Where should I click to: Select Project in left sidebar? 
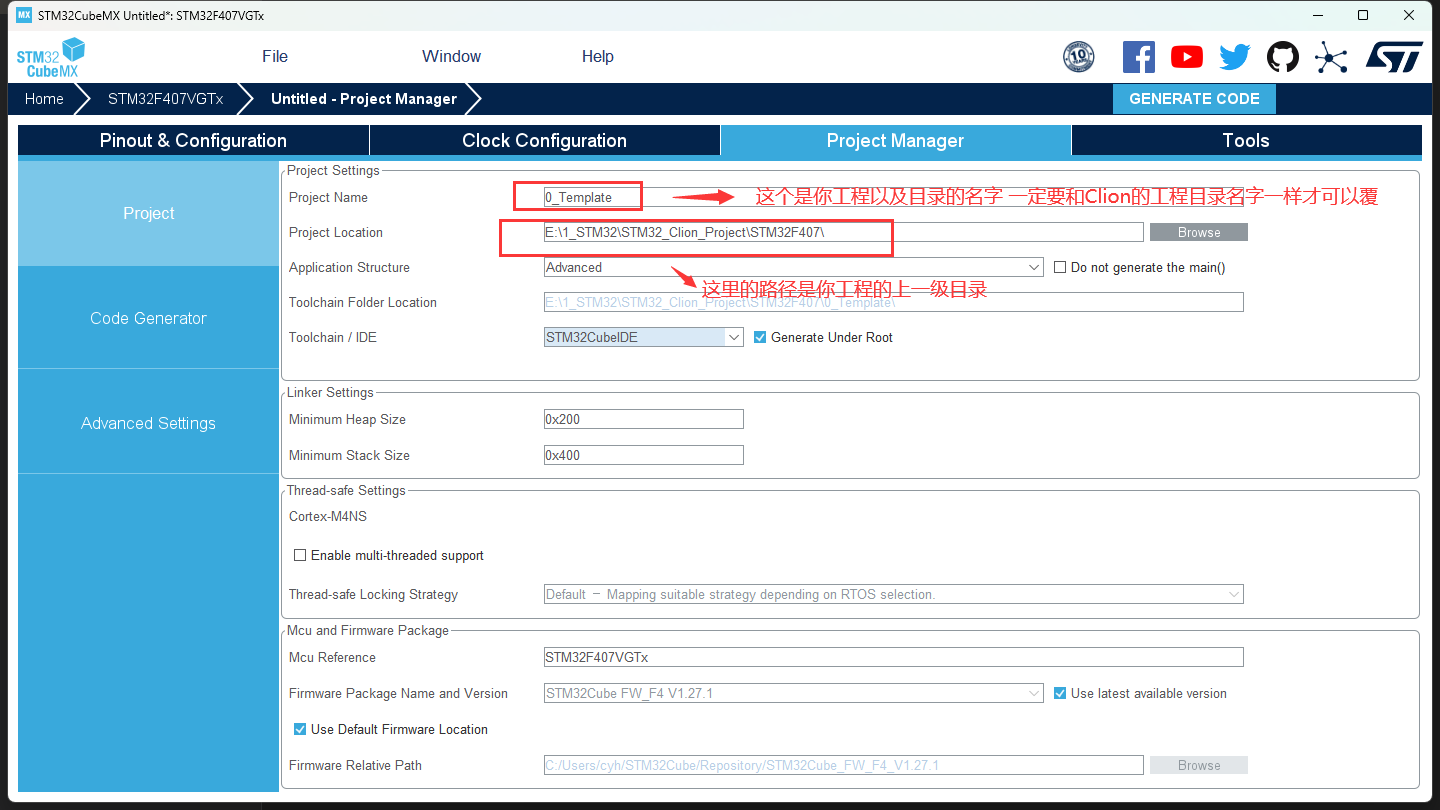pos(149,213)
